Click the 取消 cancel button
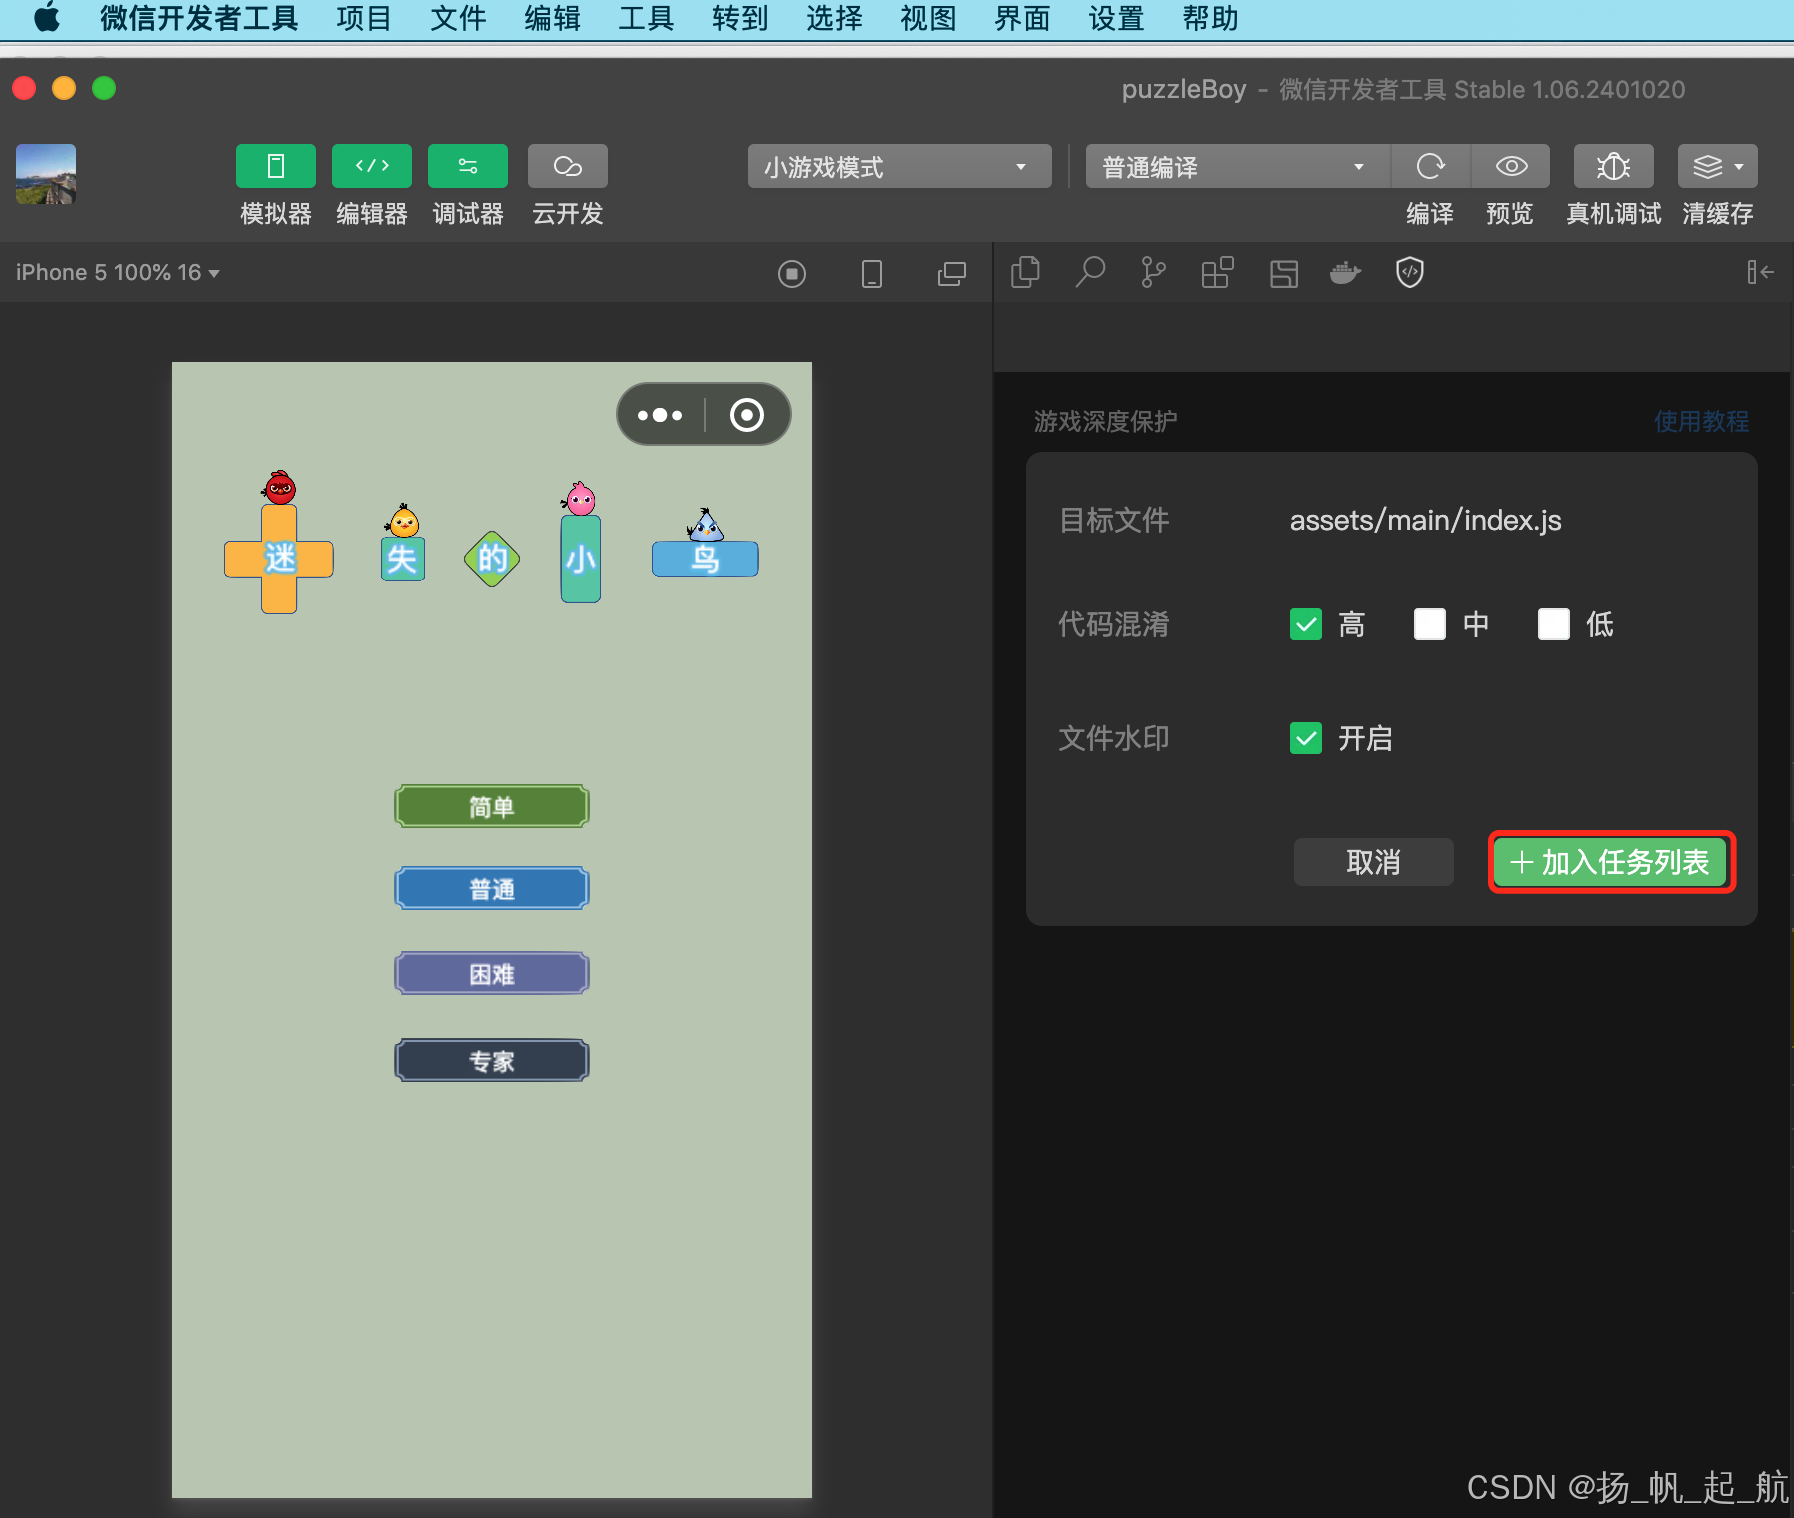 tap(1373, 862)
